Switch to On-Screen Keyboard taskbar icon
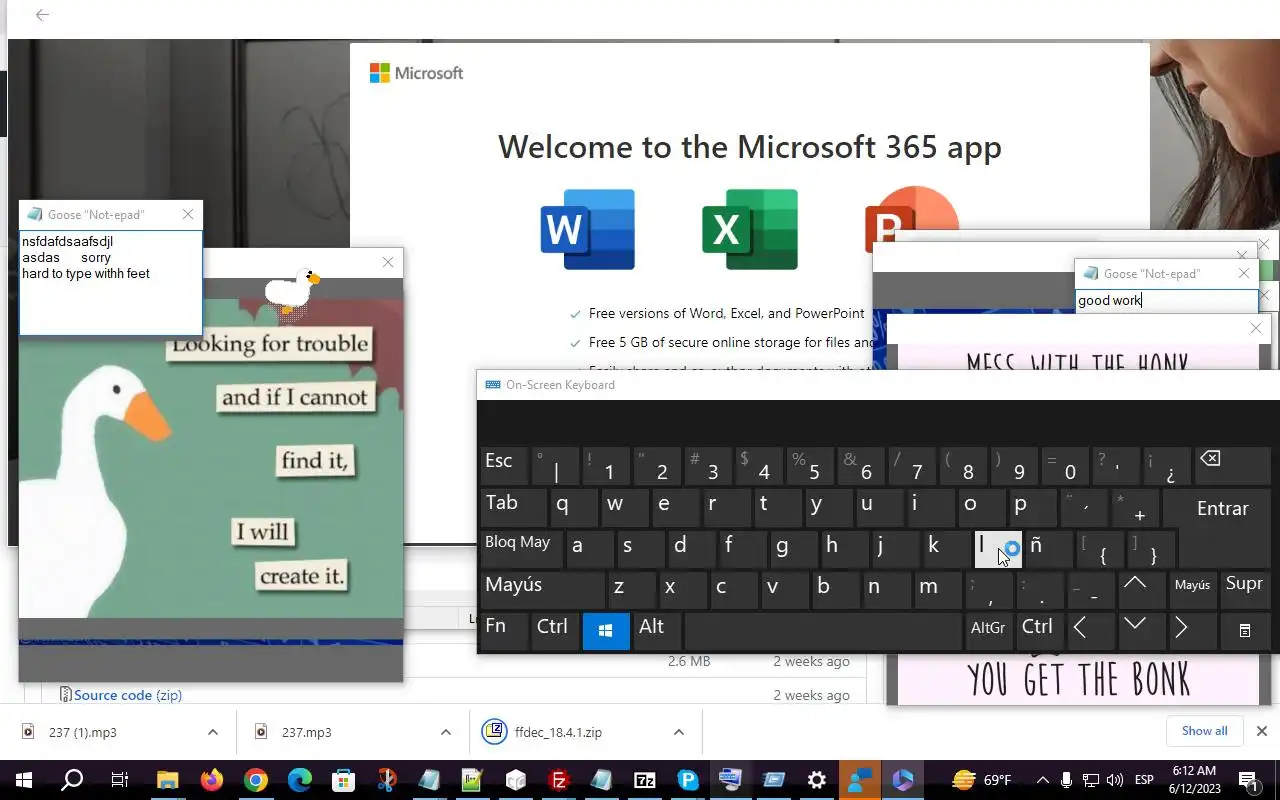 click(x=731, y=780)
